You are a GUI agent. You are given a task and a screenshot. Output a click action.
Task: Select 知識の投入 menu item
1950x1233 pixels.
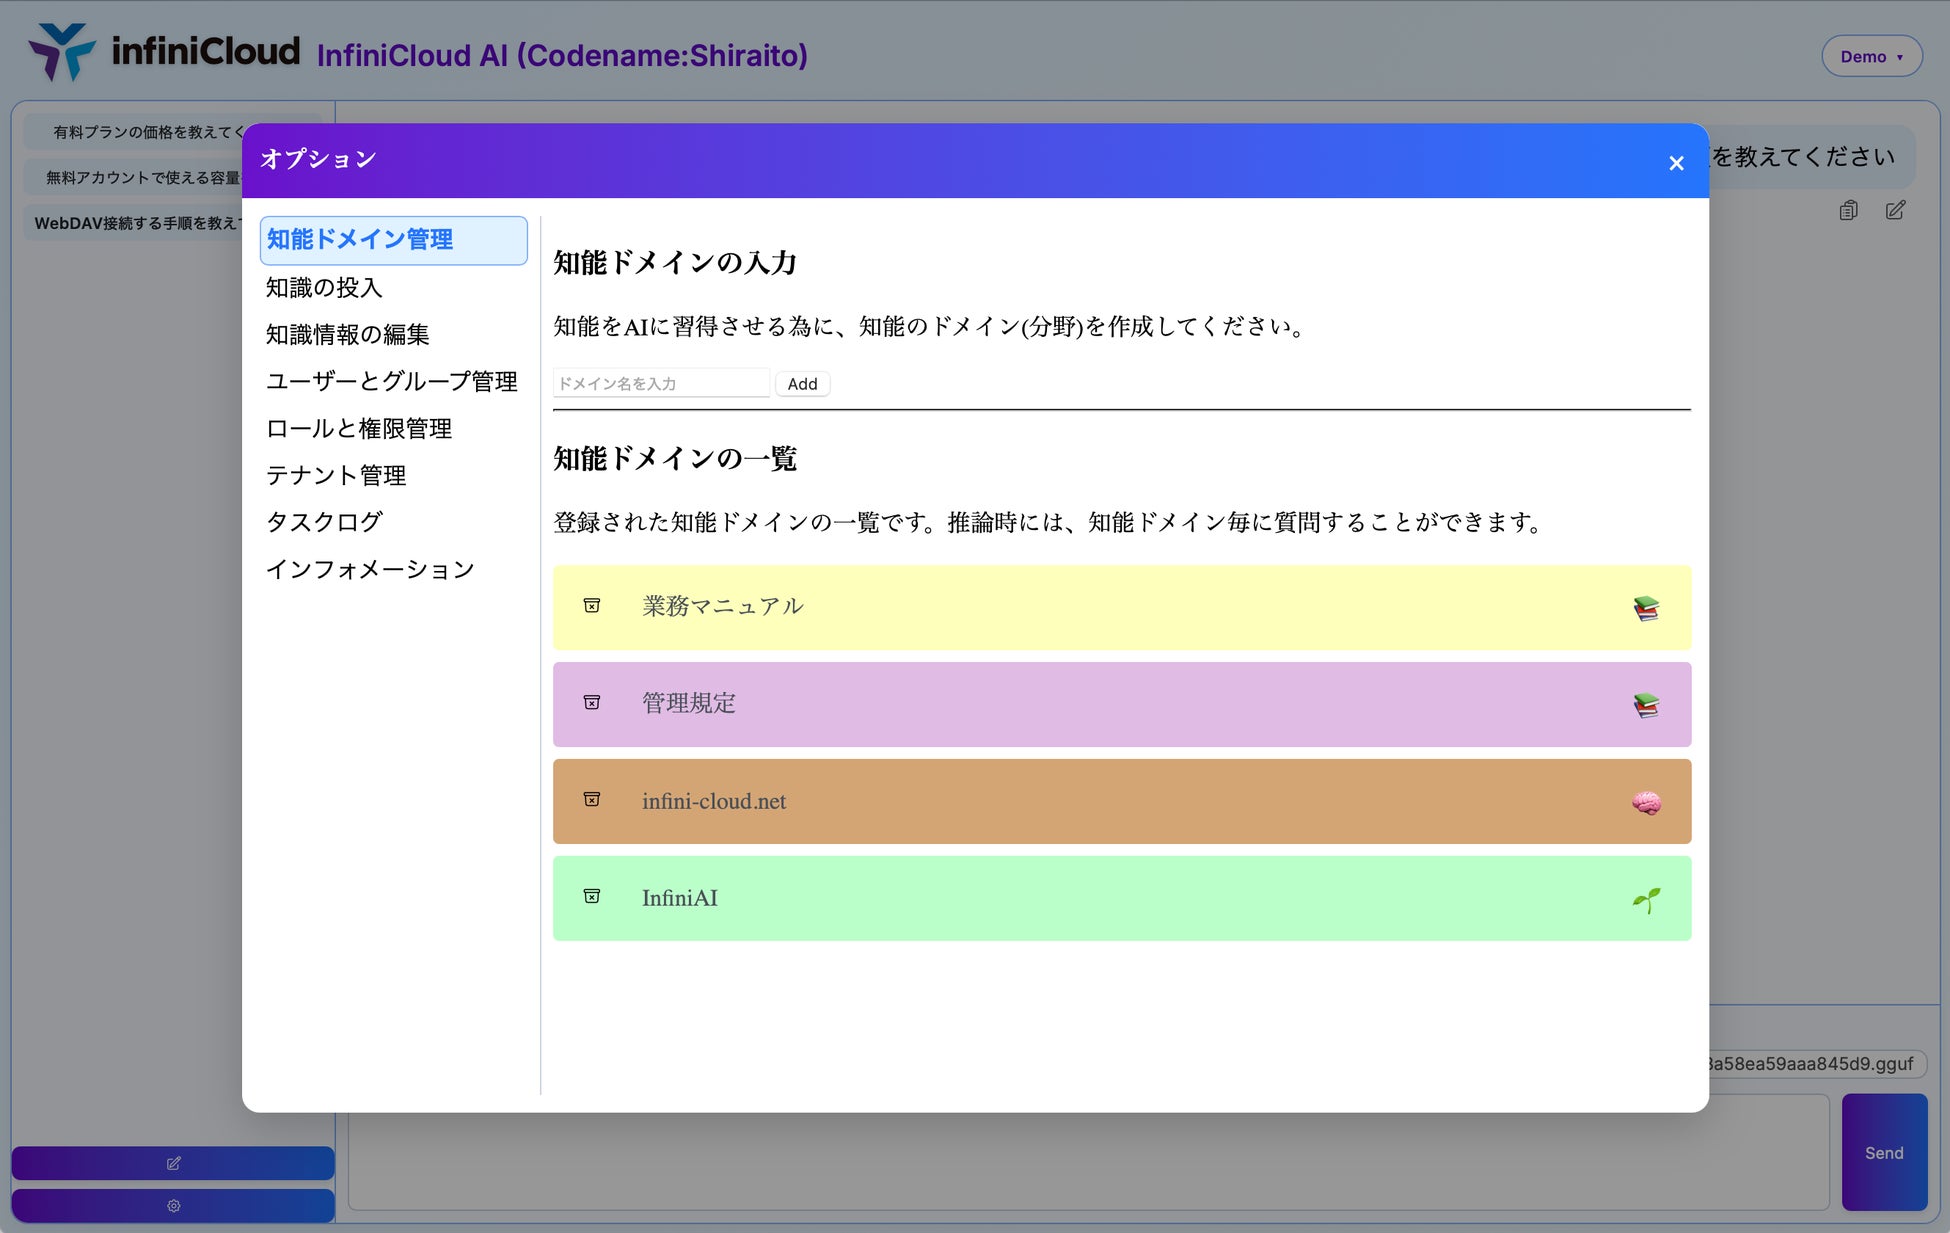[x=324, y=288]
